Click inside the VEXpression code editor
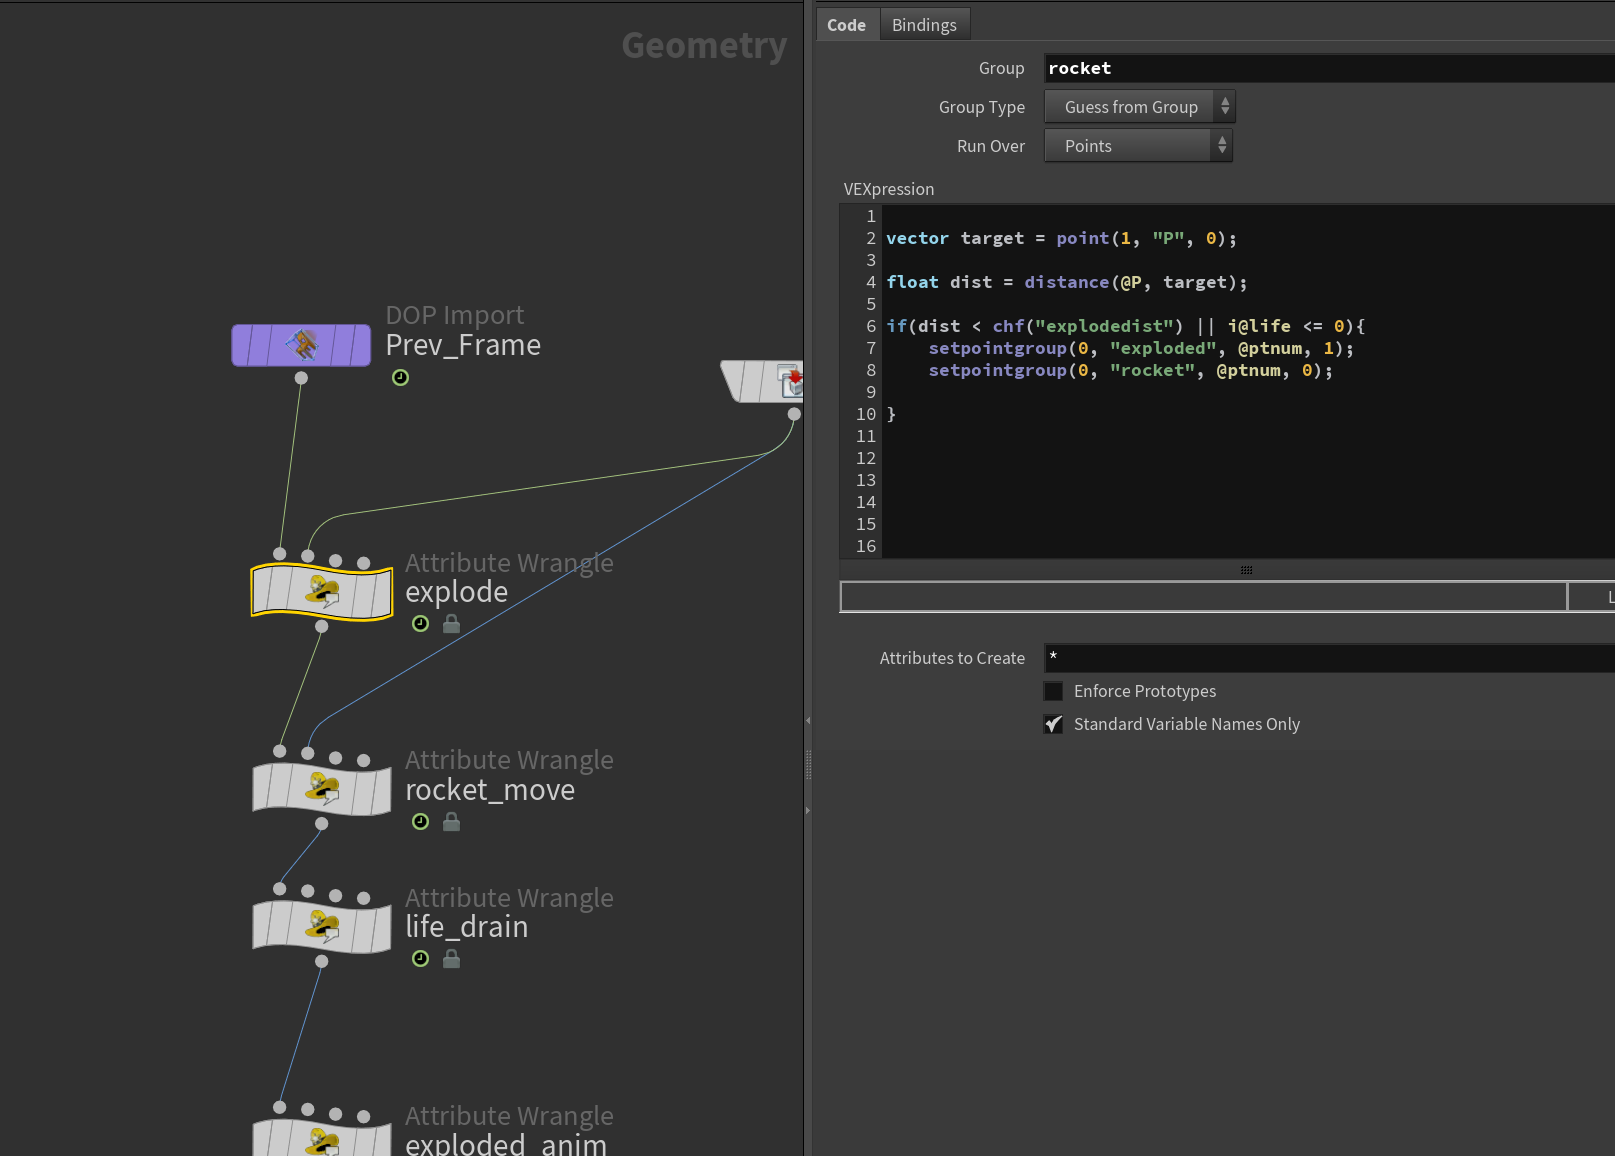The height and width of the screenshot is (1156, 1615). [1247, 381]
